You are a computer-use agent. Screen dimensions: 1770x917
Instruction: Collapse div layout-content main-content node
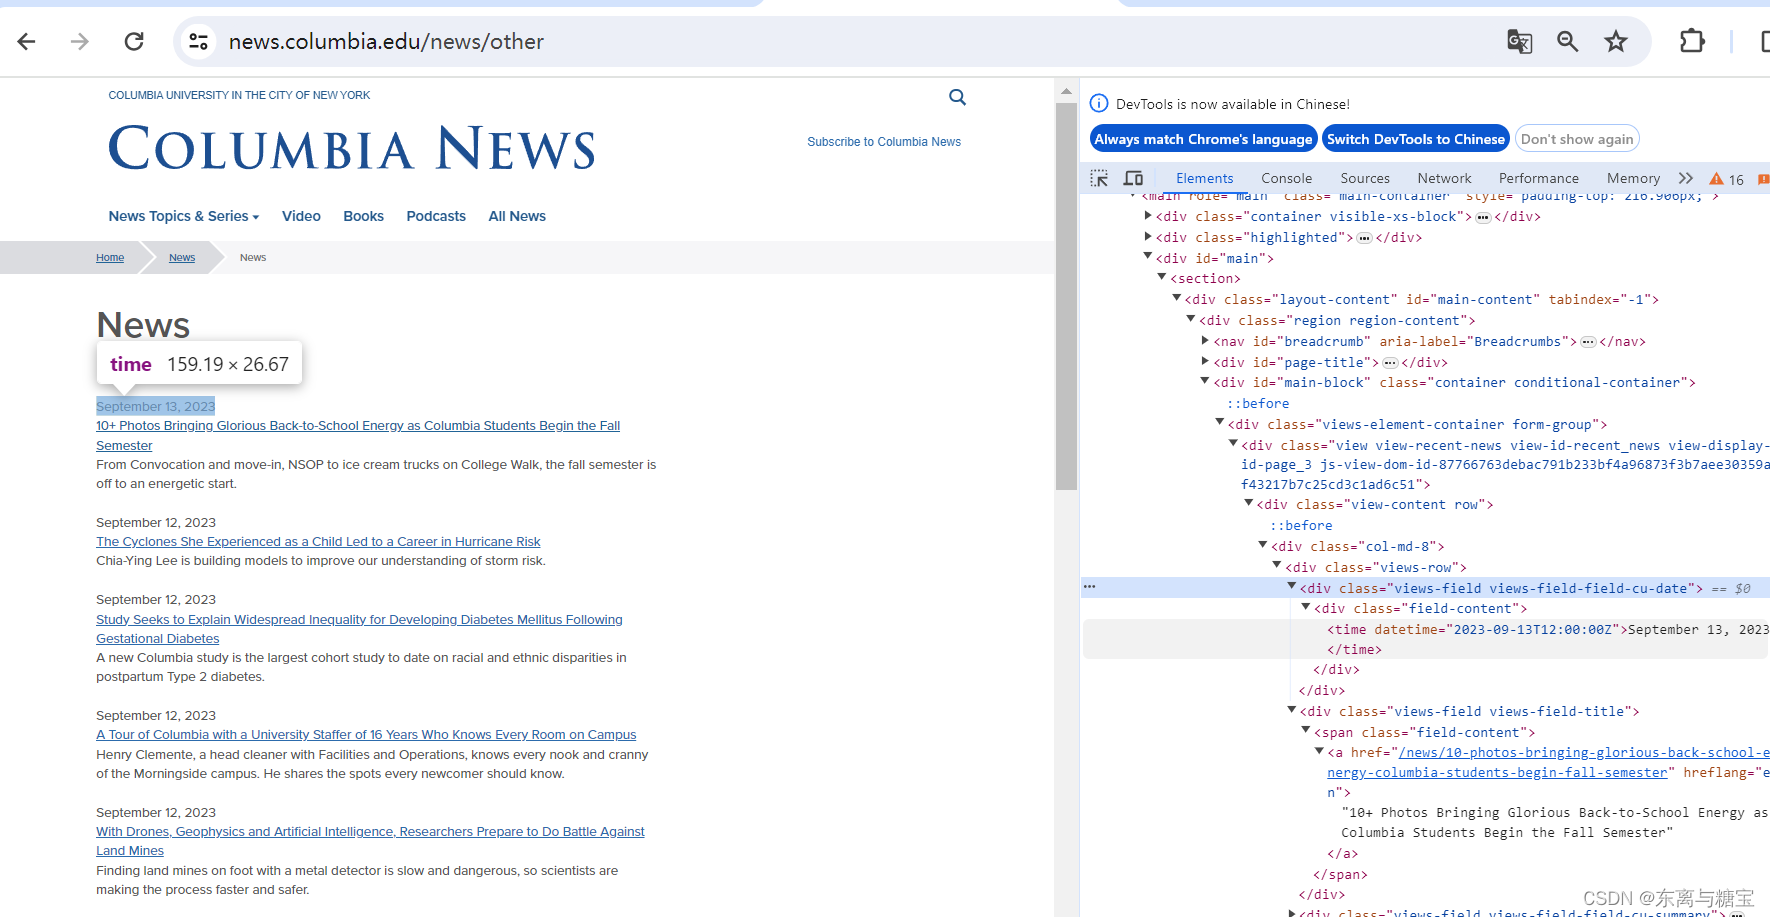tap(1177, 298)
